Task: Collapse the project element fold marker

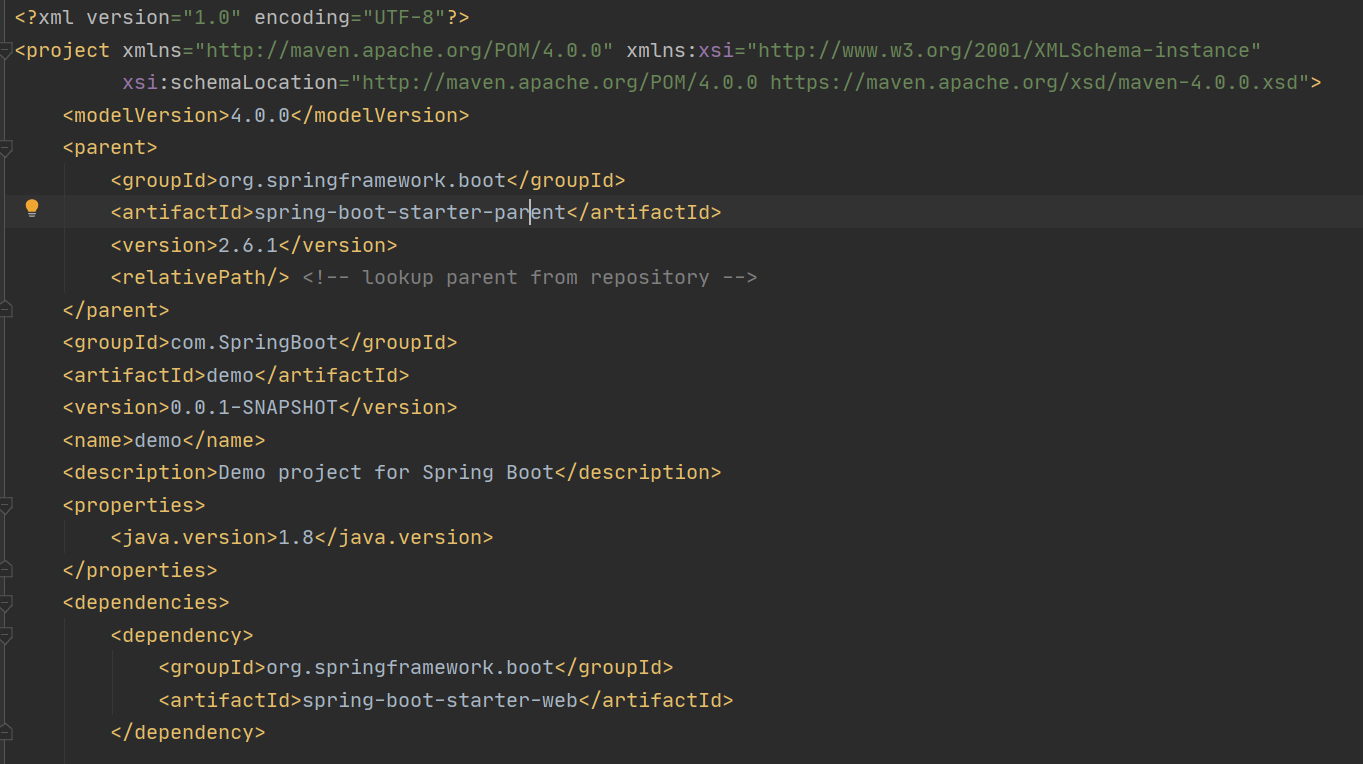Action: pos(5,51)
